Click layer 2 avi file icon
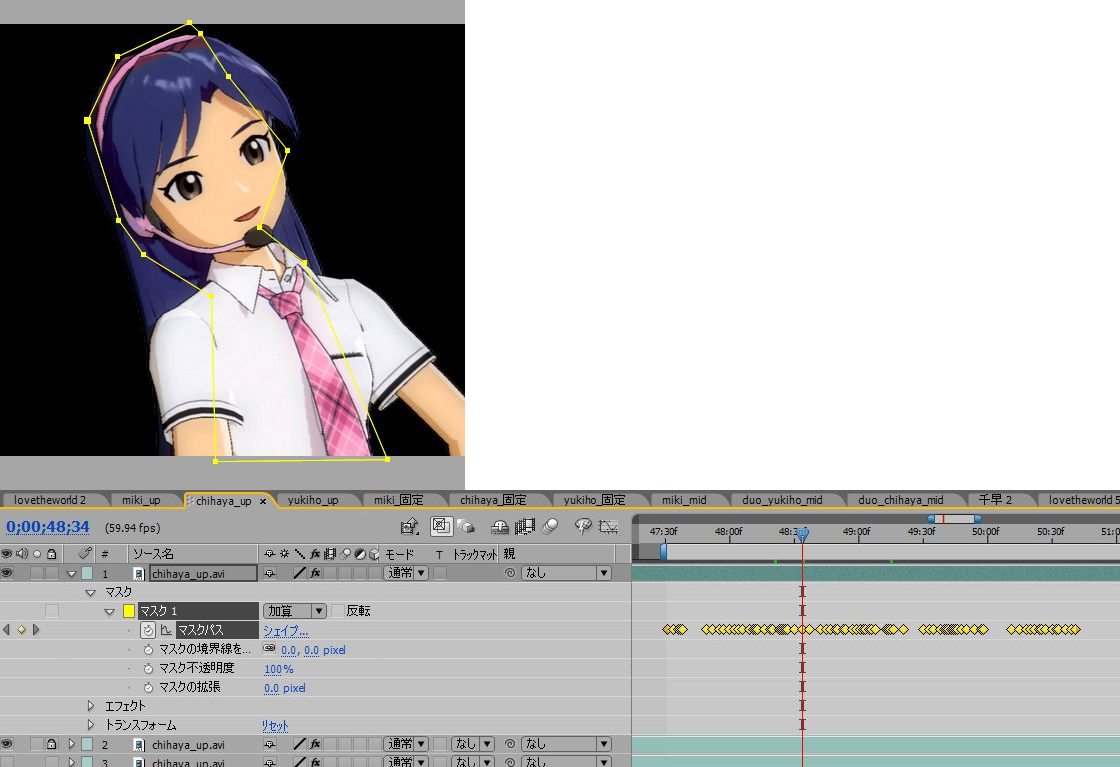This screenshot has width=1120, height=767. click(139, 744)
